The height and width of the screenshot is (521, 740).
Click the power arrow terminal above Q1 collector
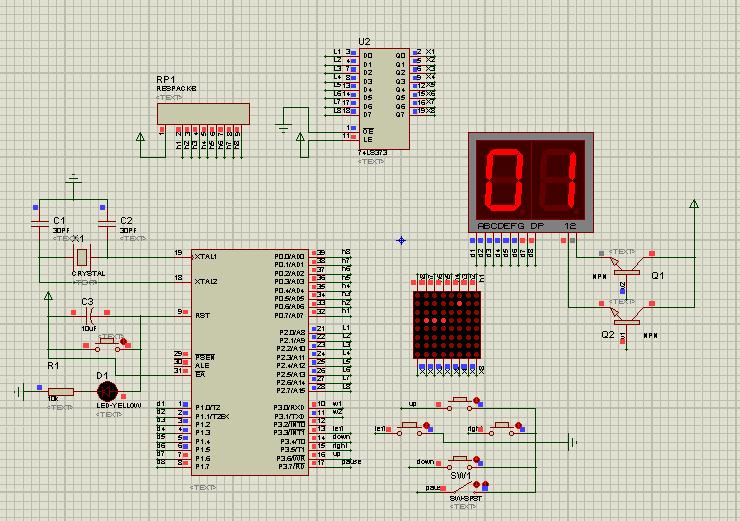(x=694, y=204)
